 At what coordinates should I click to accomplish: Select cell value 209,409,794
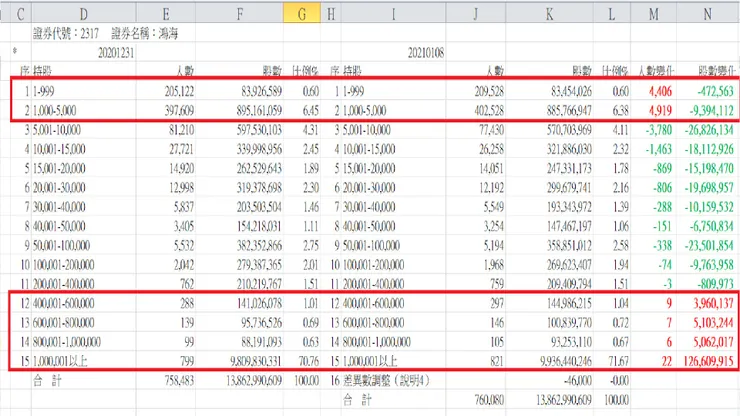pyautogui.click(x=569, y=284)
